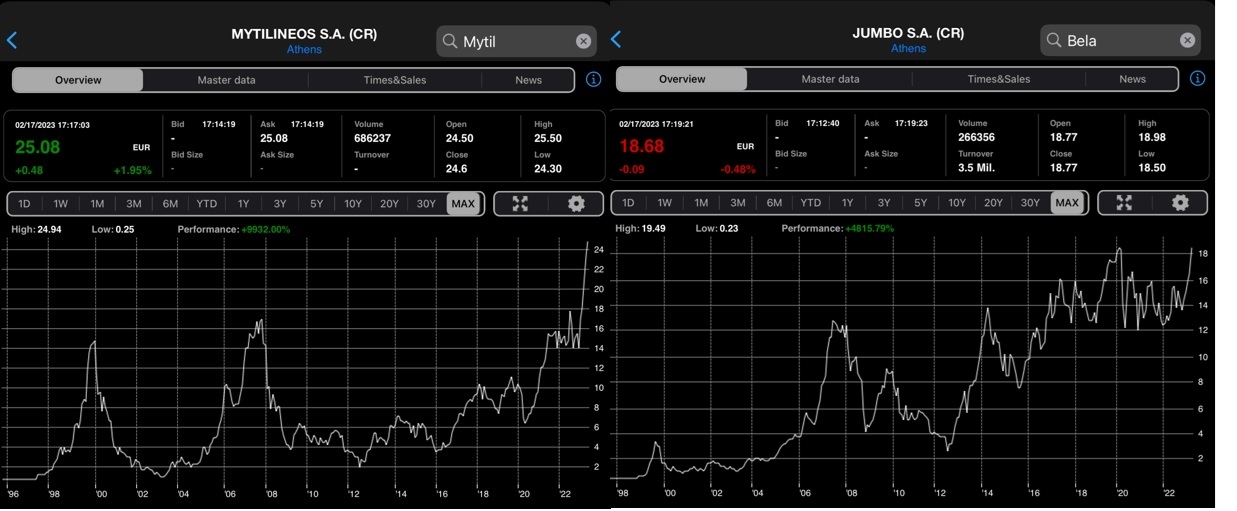Open News tab for Mytilineos
Screen dimensions: 1237x511
[x=528, y=80]
